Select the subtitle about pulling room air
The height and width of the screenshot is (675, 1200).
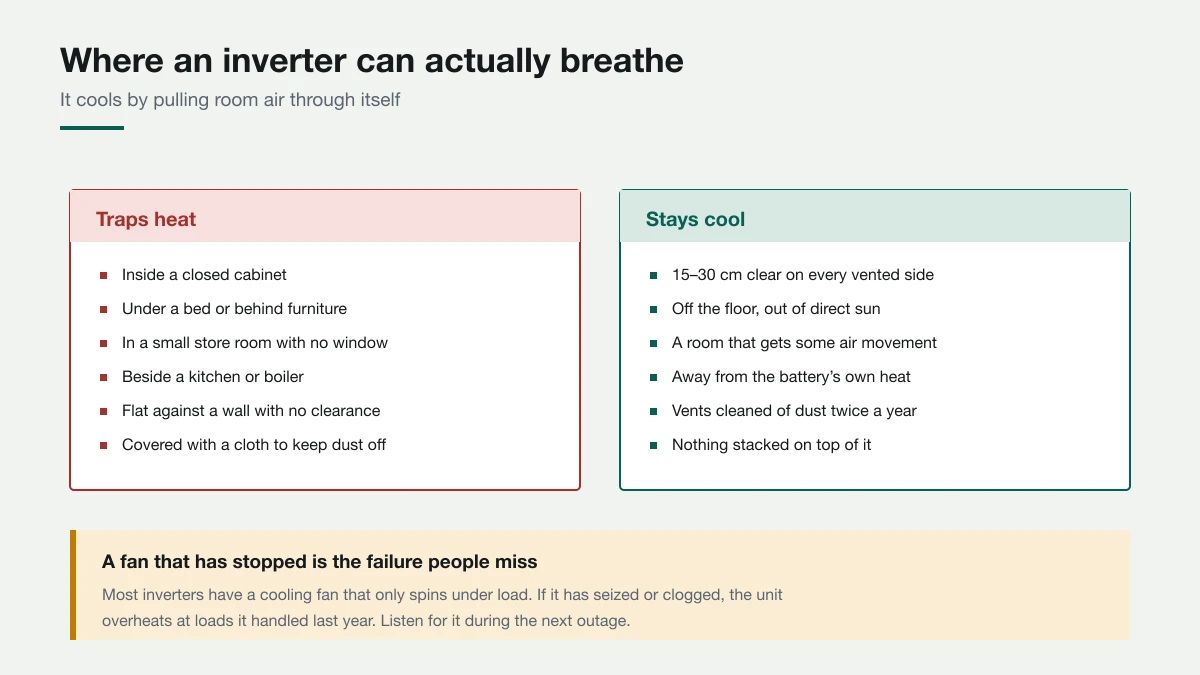click(230, 100)
